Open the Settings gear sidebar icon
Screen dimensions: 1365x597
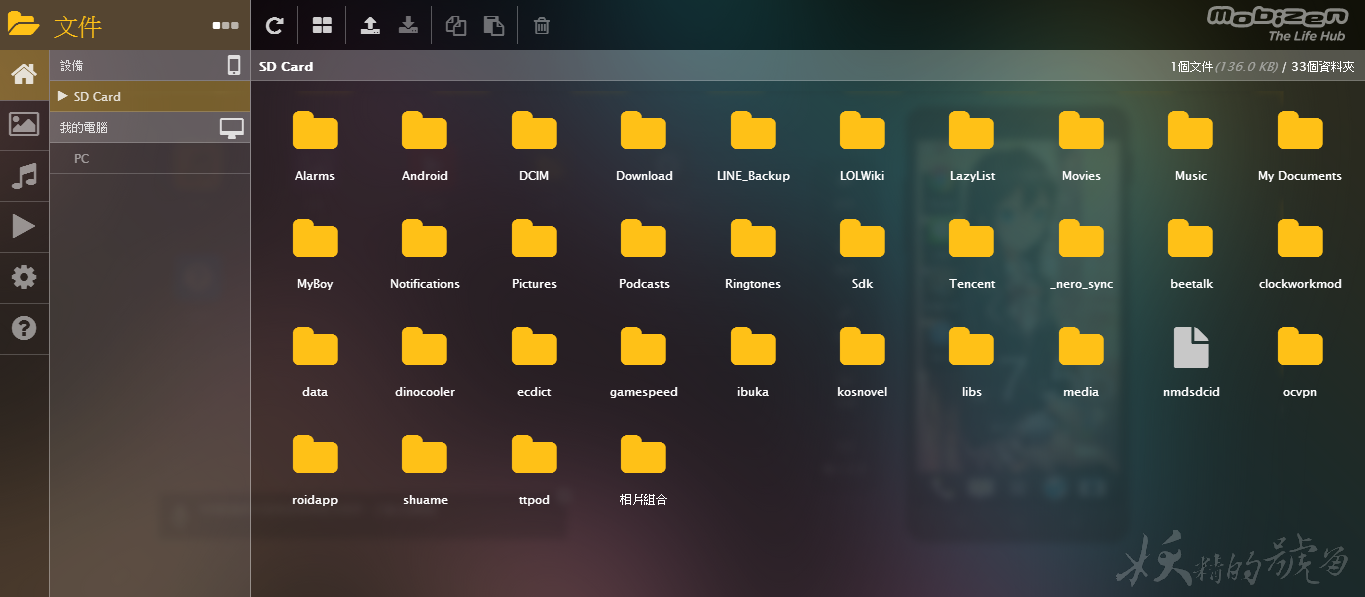click(x=24, y=277)
